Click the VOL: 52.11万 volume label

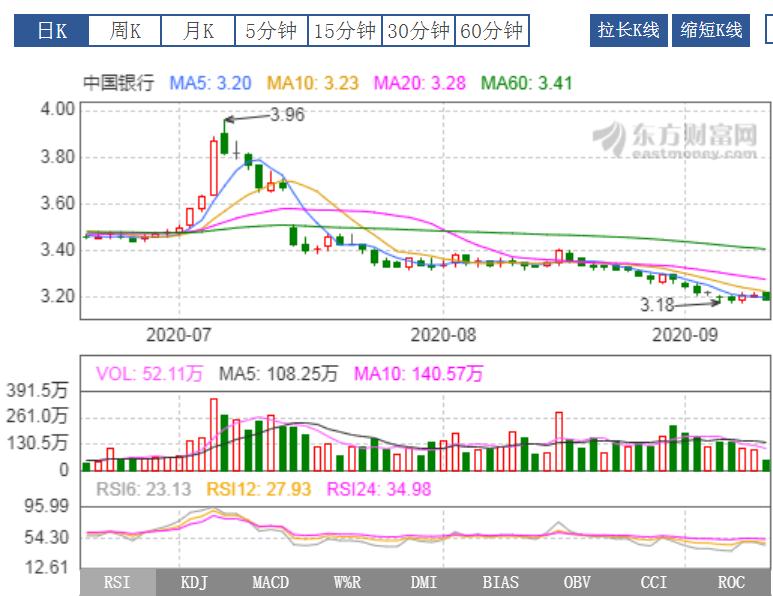click(149, 374)
